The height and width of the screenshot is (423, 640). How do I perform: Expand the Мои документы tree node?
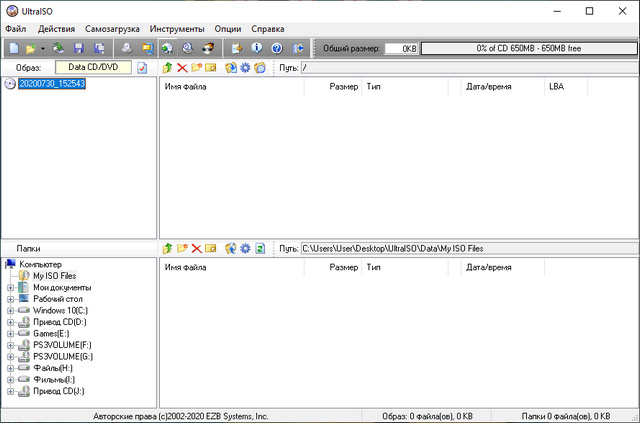click(x=10, y=288)
